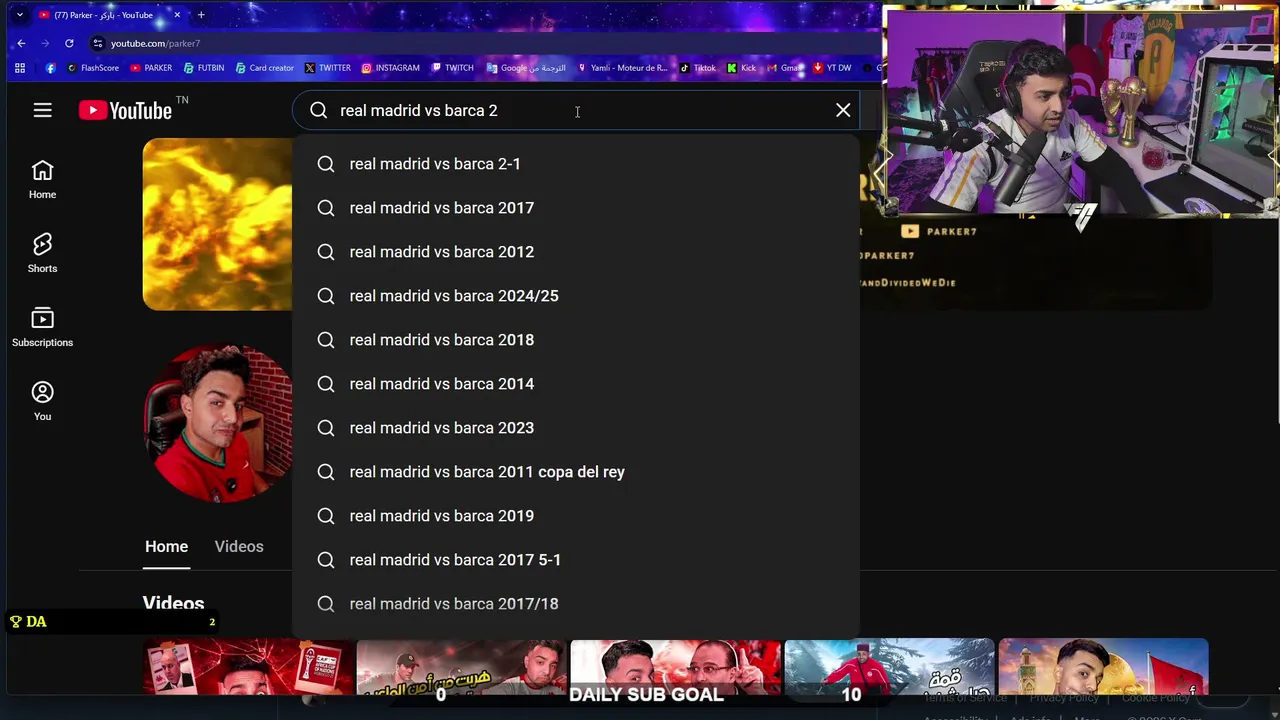This screenshot has height=720, width=1280.
Task: Click the search icon beside suggestion 2024/25
Action: [326, 296]
